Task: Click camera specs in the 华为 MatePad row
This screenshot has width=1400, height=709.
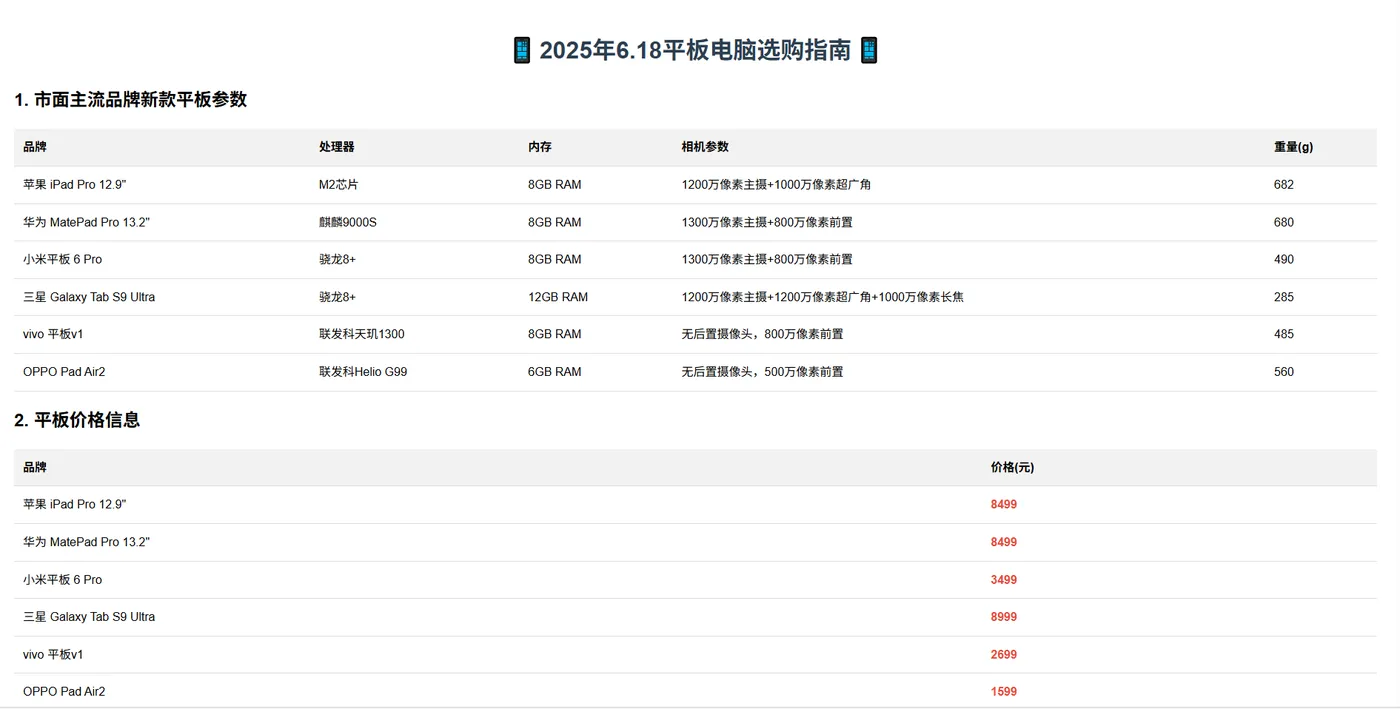Action: [x=767, y=222]
